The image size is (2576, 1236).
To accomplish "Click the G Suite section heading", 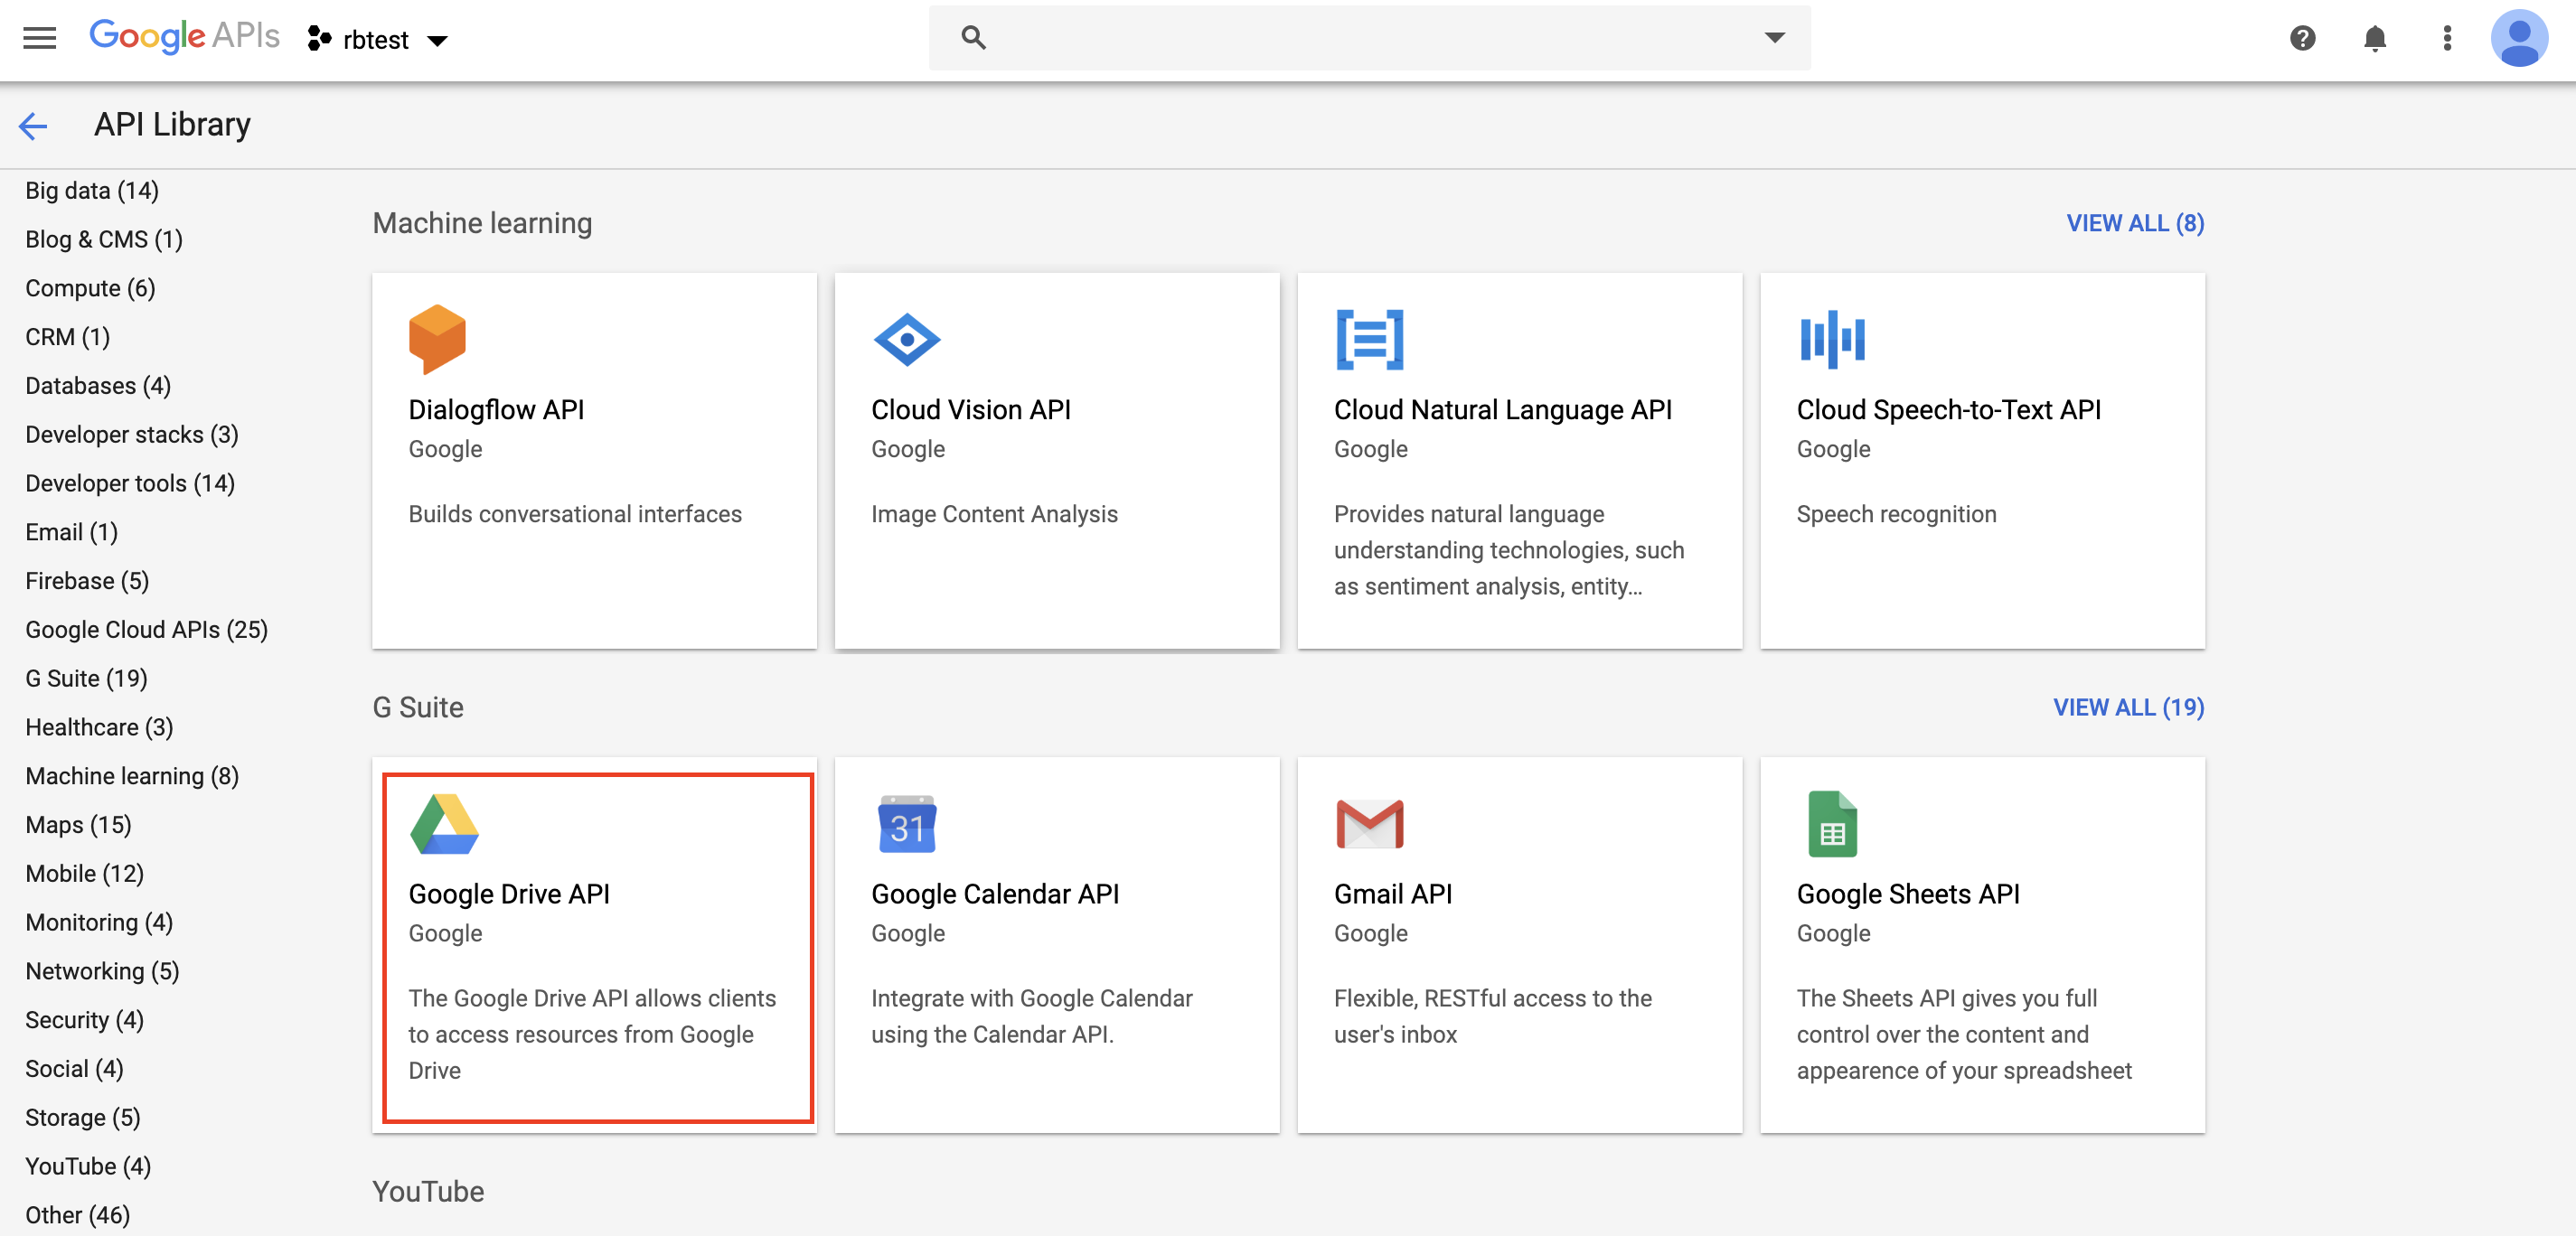I will [418, 708].
